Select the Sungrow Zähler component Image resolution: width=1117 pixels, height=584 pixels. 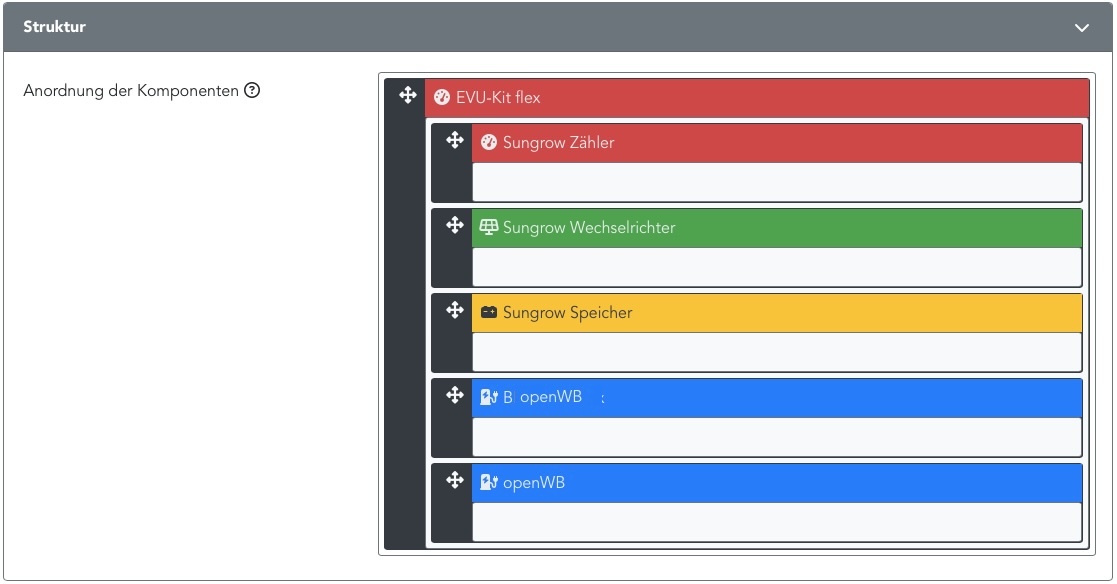coord(776,142)
